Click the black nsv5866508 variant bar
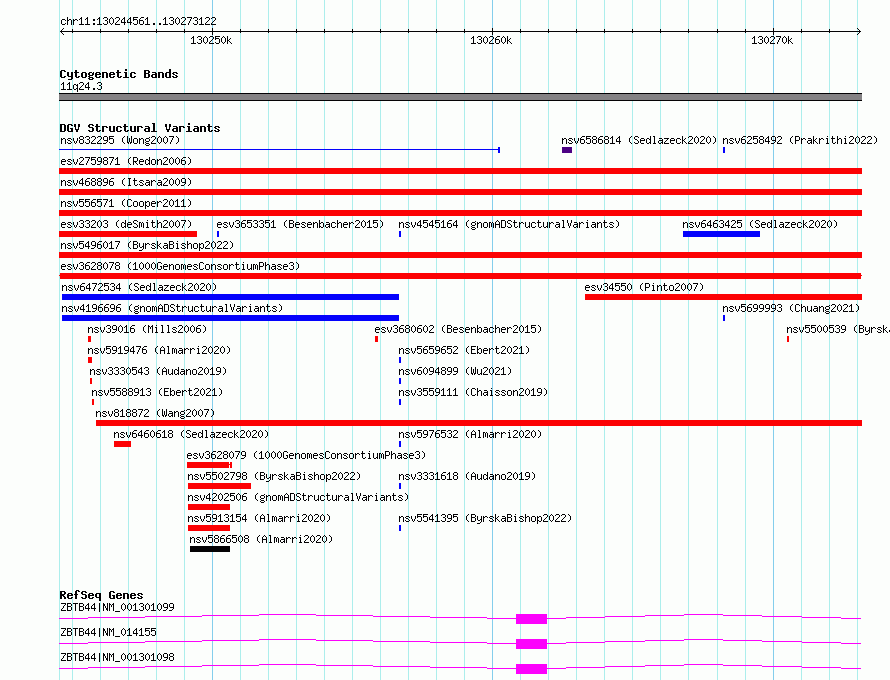The image size is (890, 680). tap(209, 549)
